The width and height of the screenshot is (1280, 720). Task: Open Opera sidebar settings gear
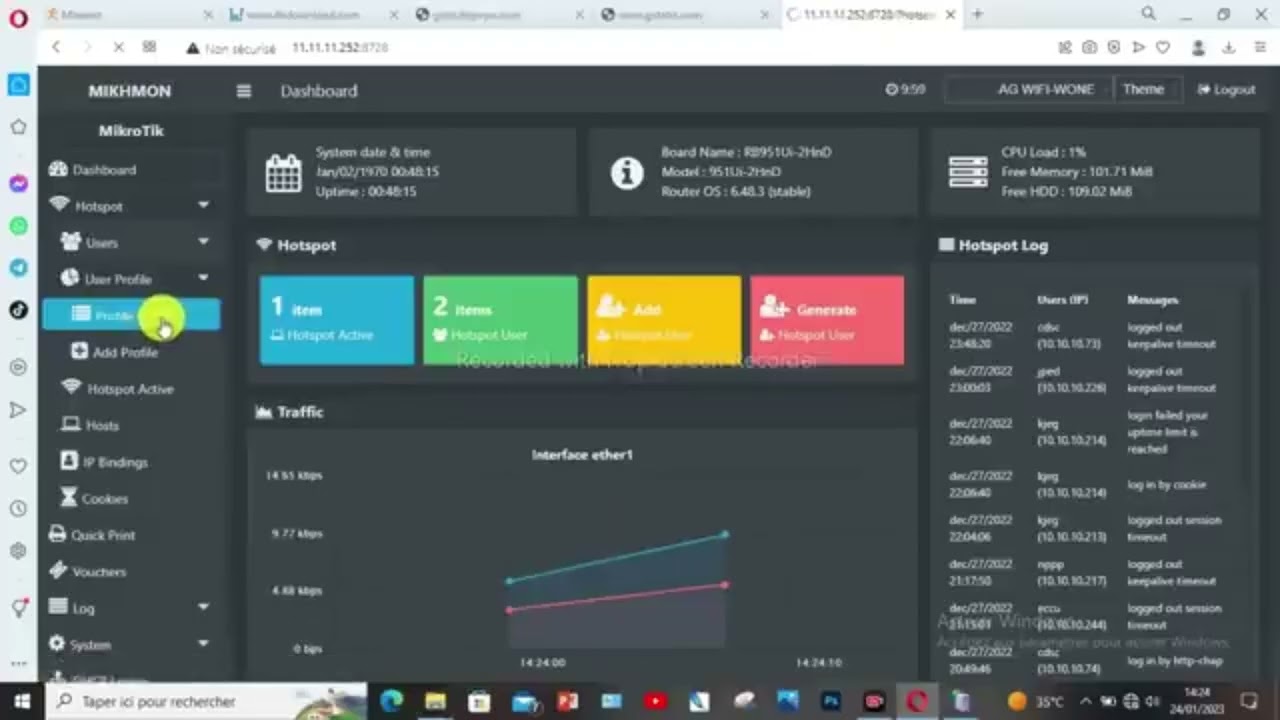click(x=18, y=551)
